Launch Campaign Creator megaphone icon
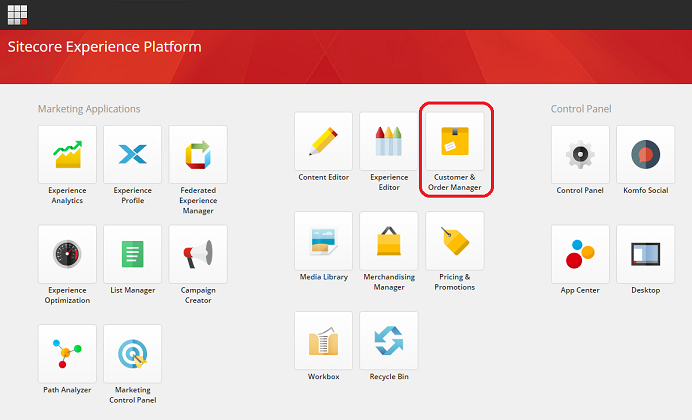Image resolution: width=692 pixels, height=420 pixels. [x=198, y=254]
